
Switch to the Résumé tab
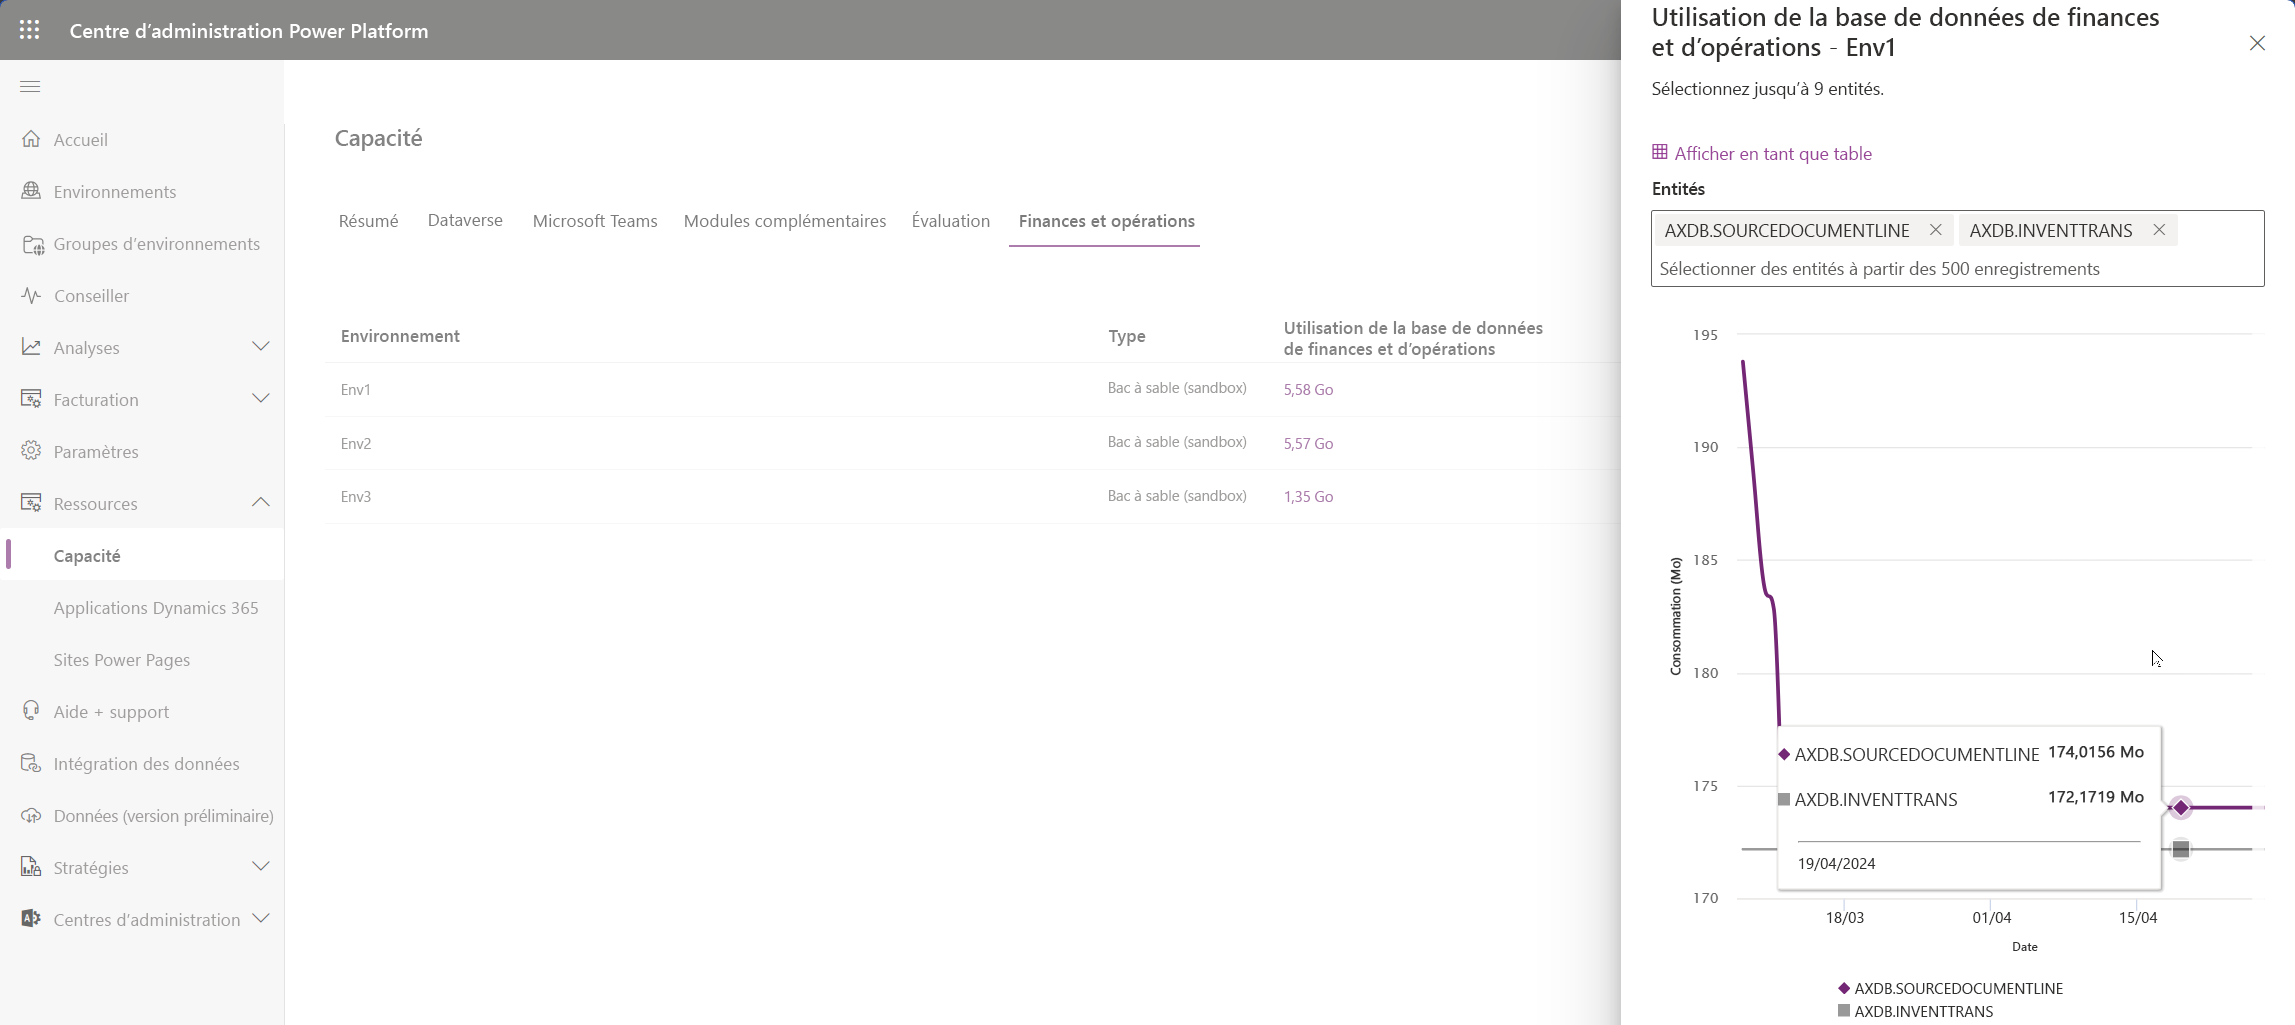(368, 221)
